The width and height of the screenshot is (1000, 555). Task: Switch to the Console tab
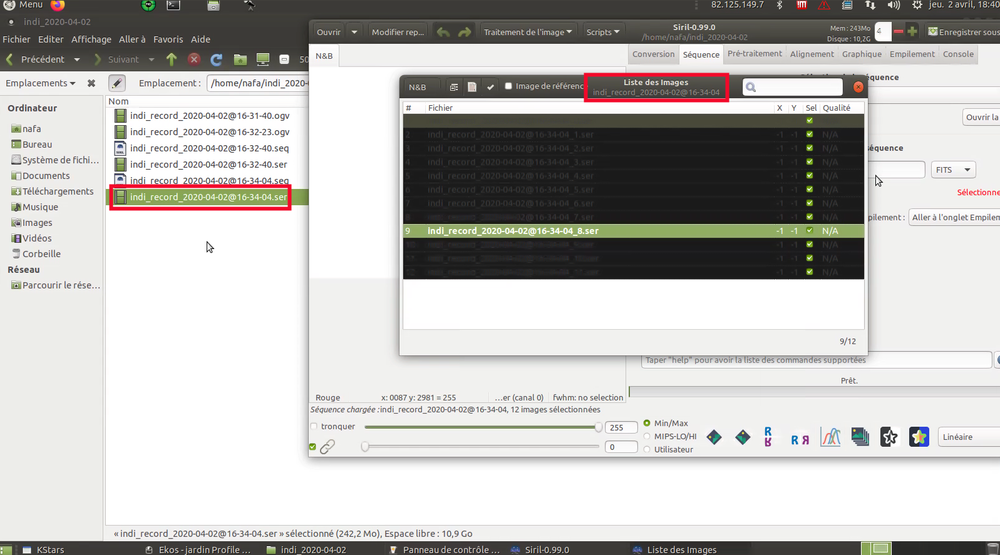click(x=958, y=54)
